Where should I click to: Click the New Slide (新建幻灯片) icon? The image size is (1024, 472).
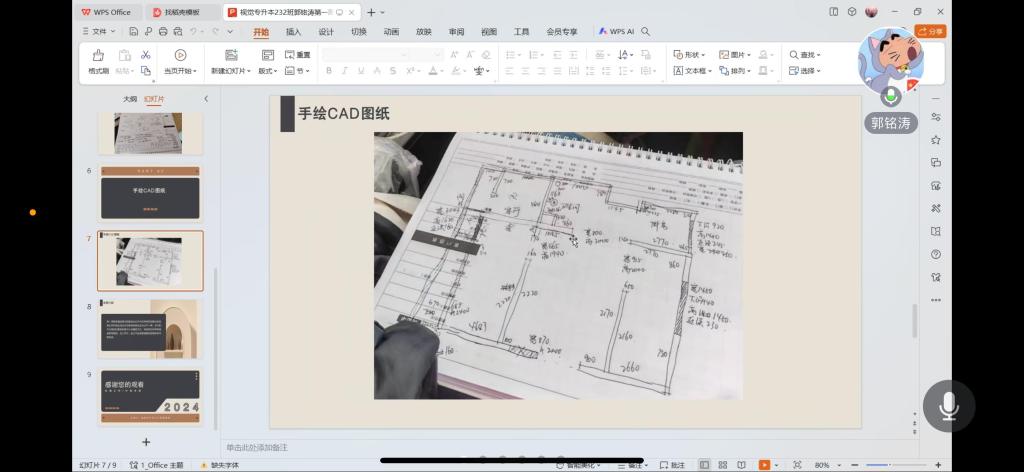coord(231,56)
